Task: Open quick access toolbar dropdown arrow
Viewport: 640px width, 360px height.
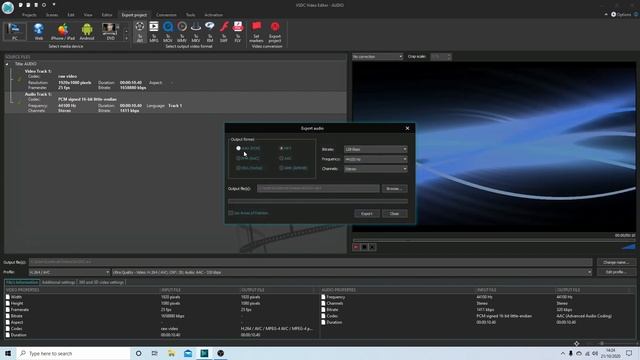Action: click(53, 5)
